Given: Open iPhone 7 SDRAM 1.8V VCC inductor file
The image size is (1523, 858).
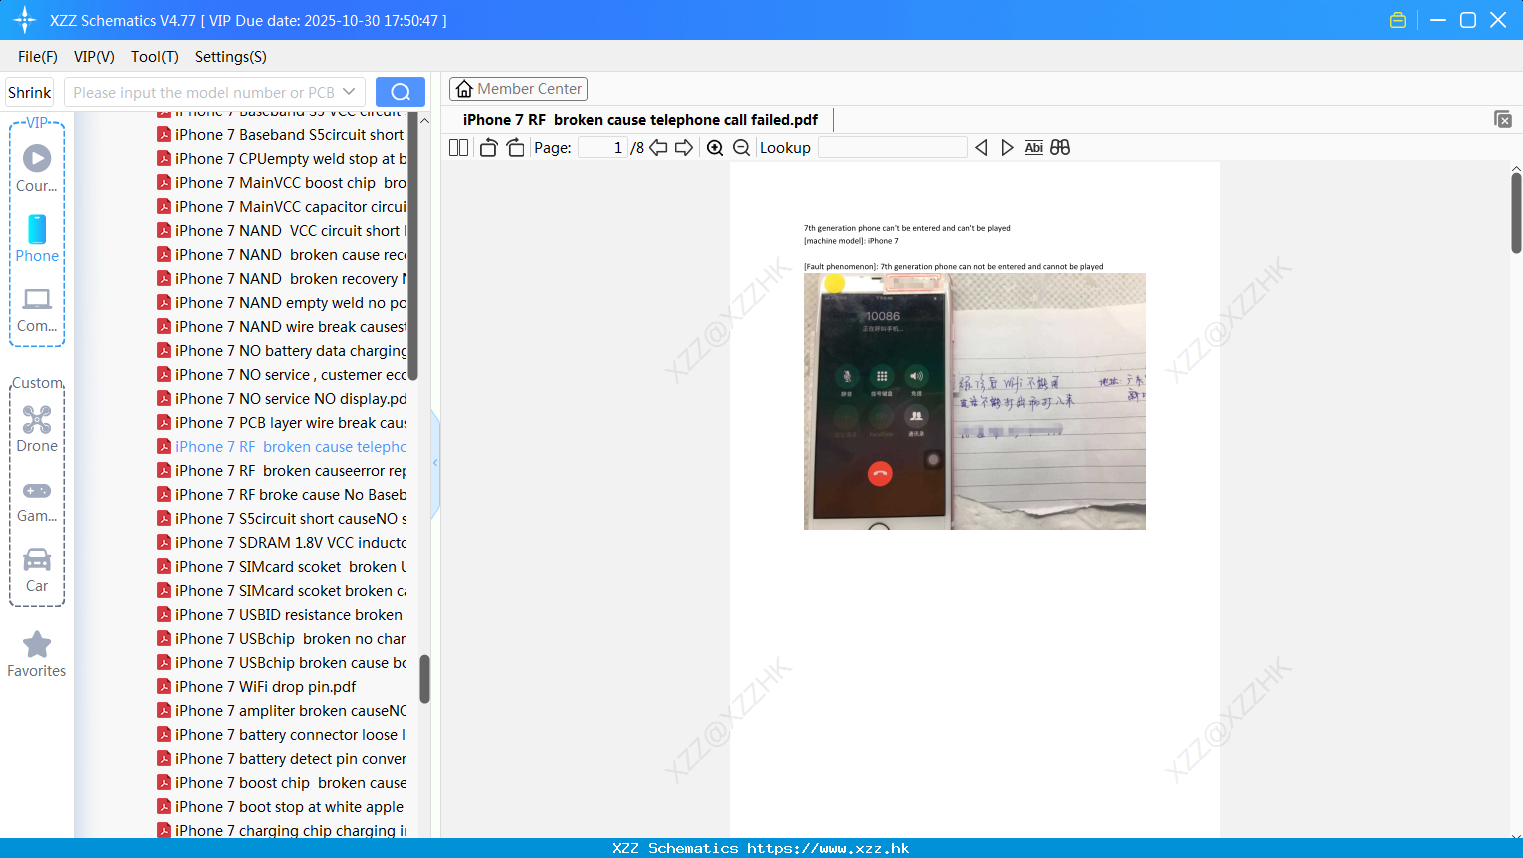Looking at the screenshot, I should coord(281,543).
